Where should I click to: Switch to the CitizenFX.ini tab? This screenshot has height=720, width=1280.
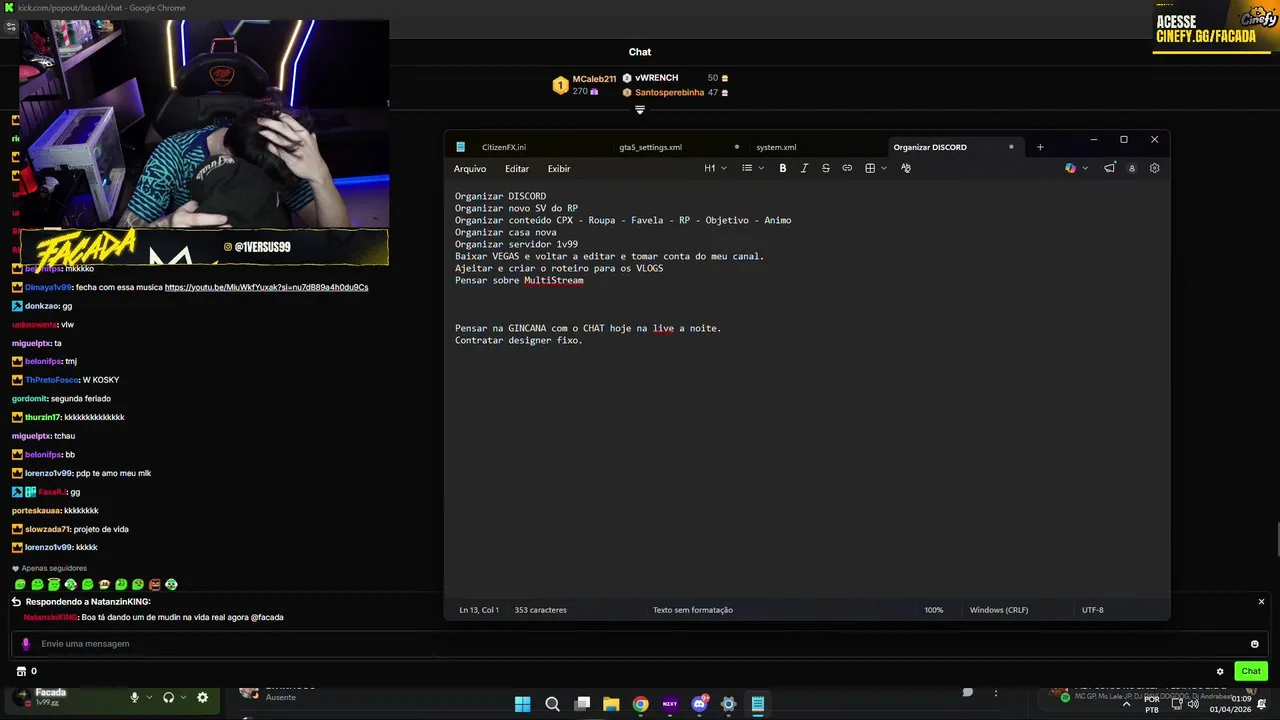(x=504, y=147)
